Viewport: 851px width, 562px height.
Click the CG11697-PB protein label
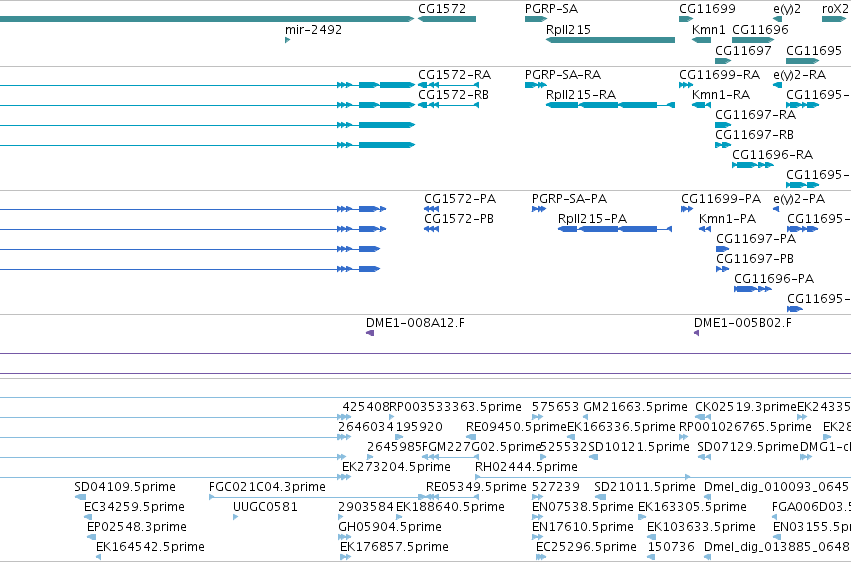click(x=755, y=259)
